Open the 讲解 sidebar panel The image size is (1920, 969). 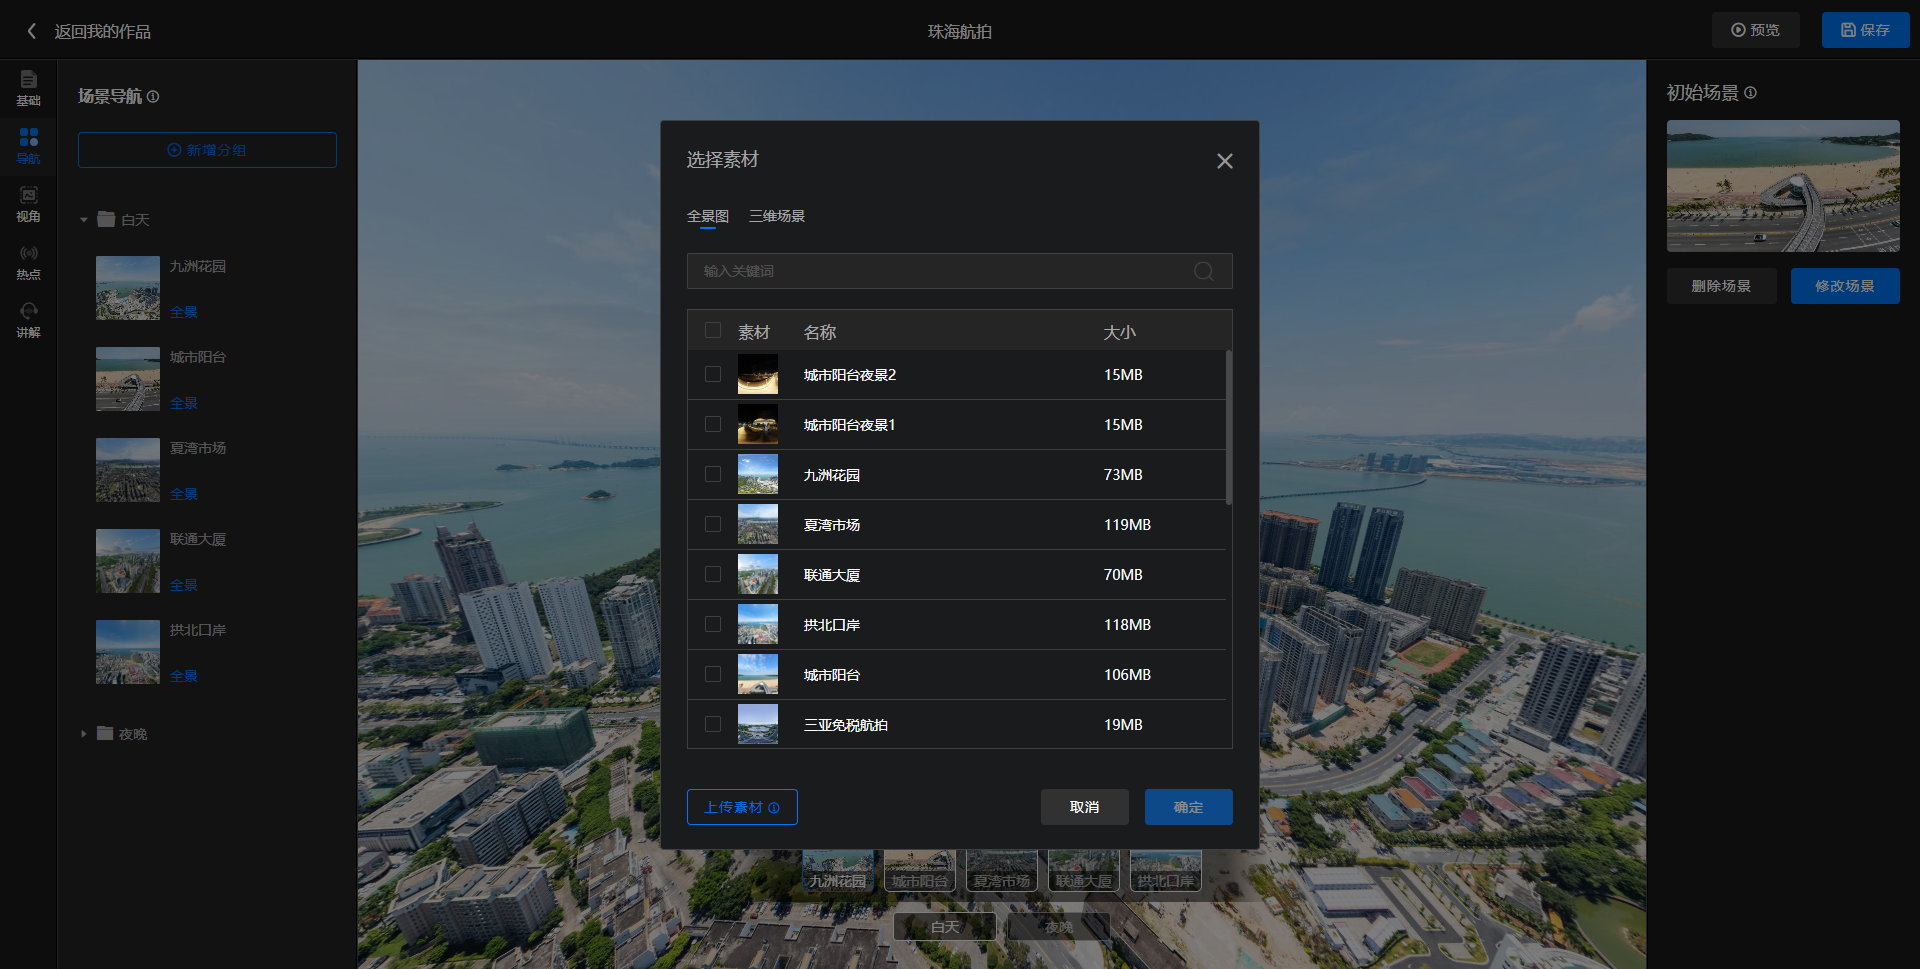click(28, 320)
